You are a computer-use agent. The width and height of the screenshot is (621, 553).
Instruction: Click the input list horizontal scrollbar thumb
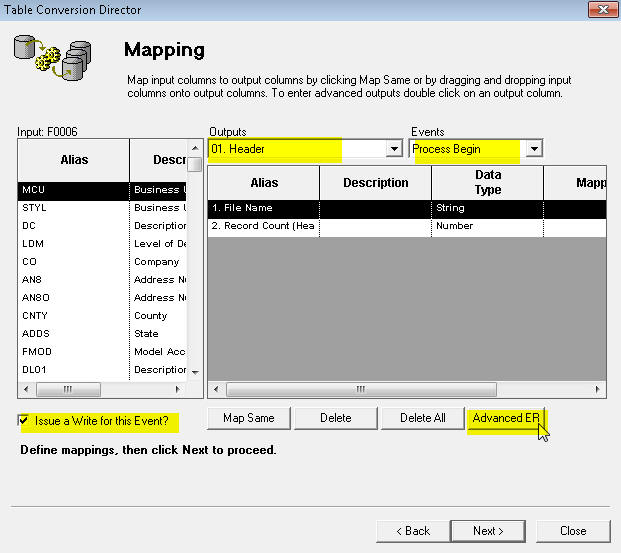coord(68,389)
